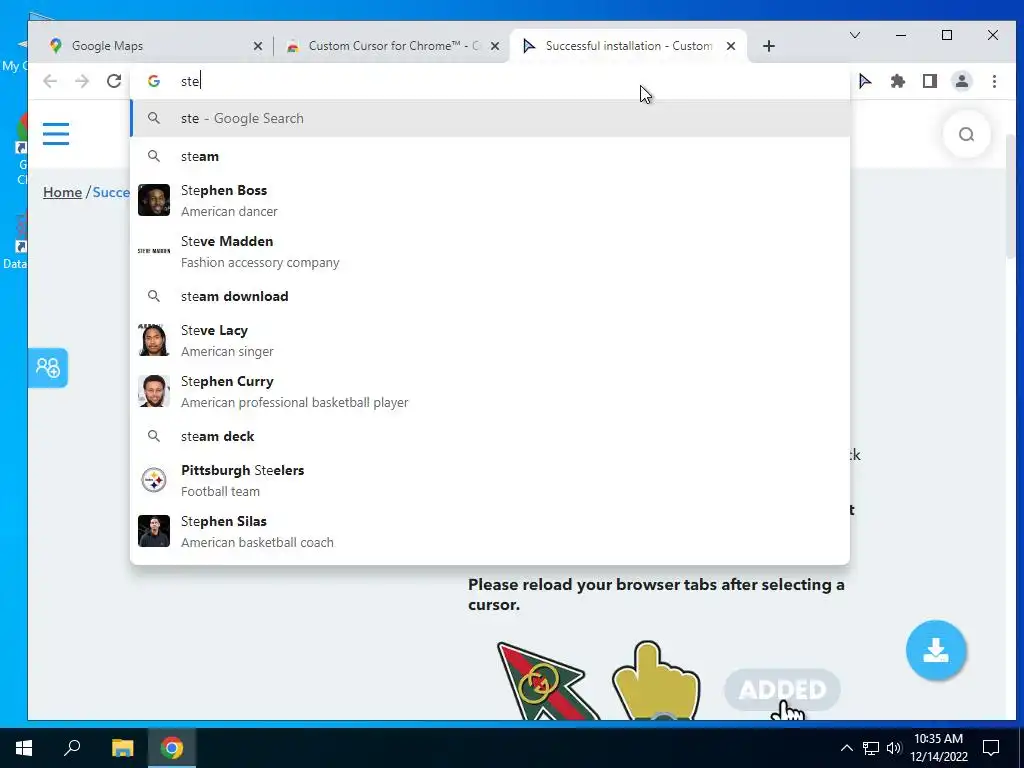The image size is (1024, 768).
Task: Click the page search magnifier button
Action: coord(967,135)
